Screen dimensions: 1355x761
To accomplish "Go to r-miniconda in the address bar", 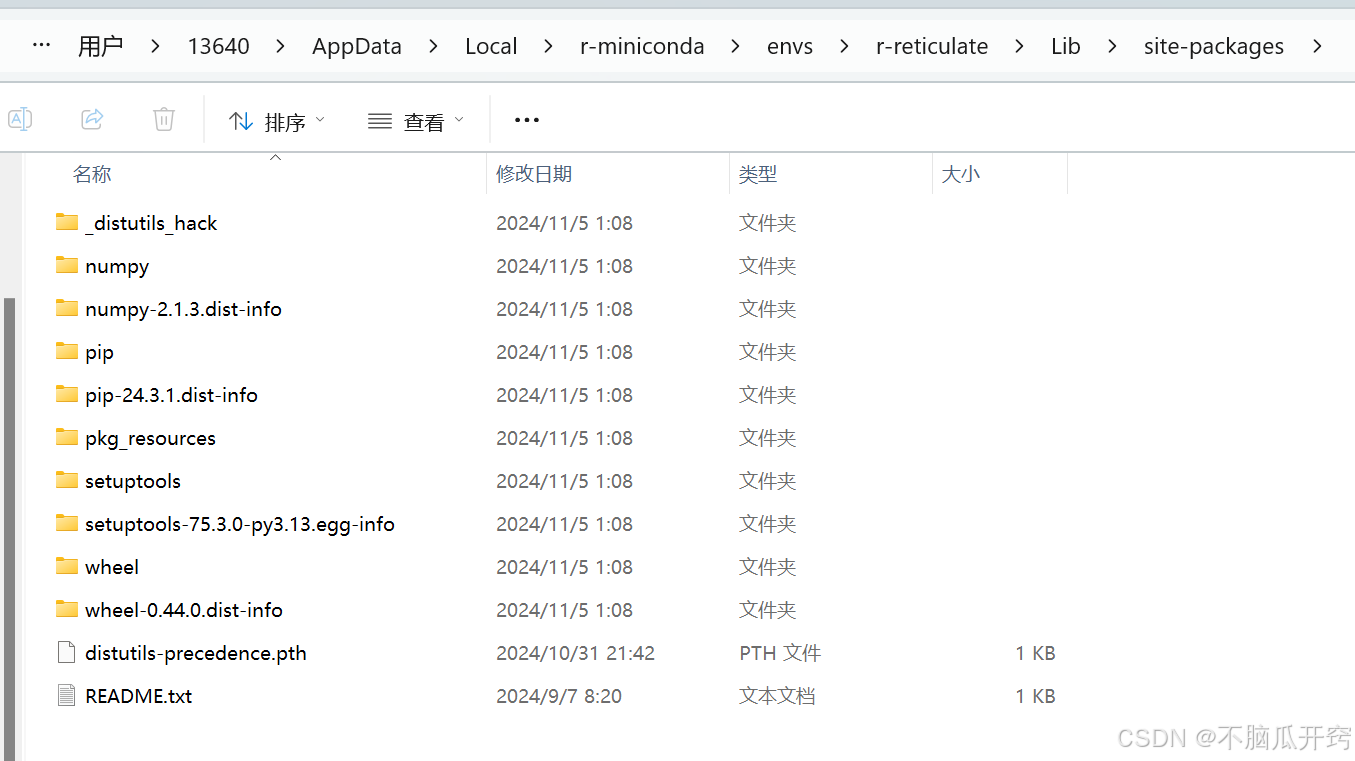I will pos(642,46).
